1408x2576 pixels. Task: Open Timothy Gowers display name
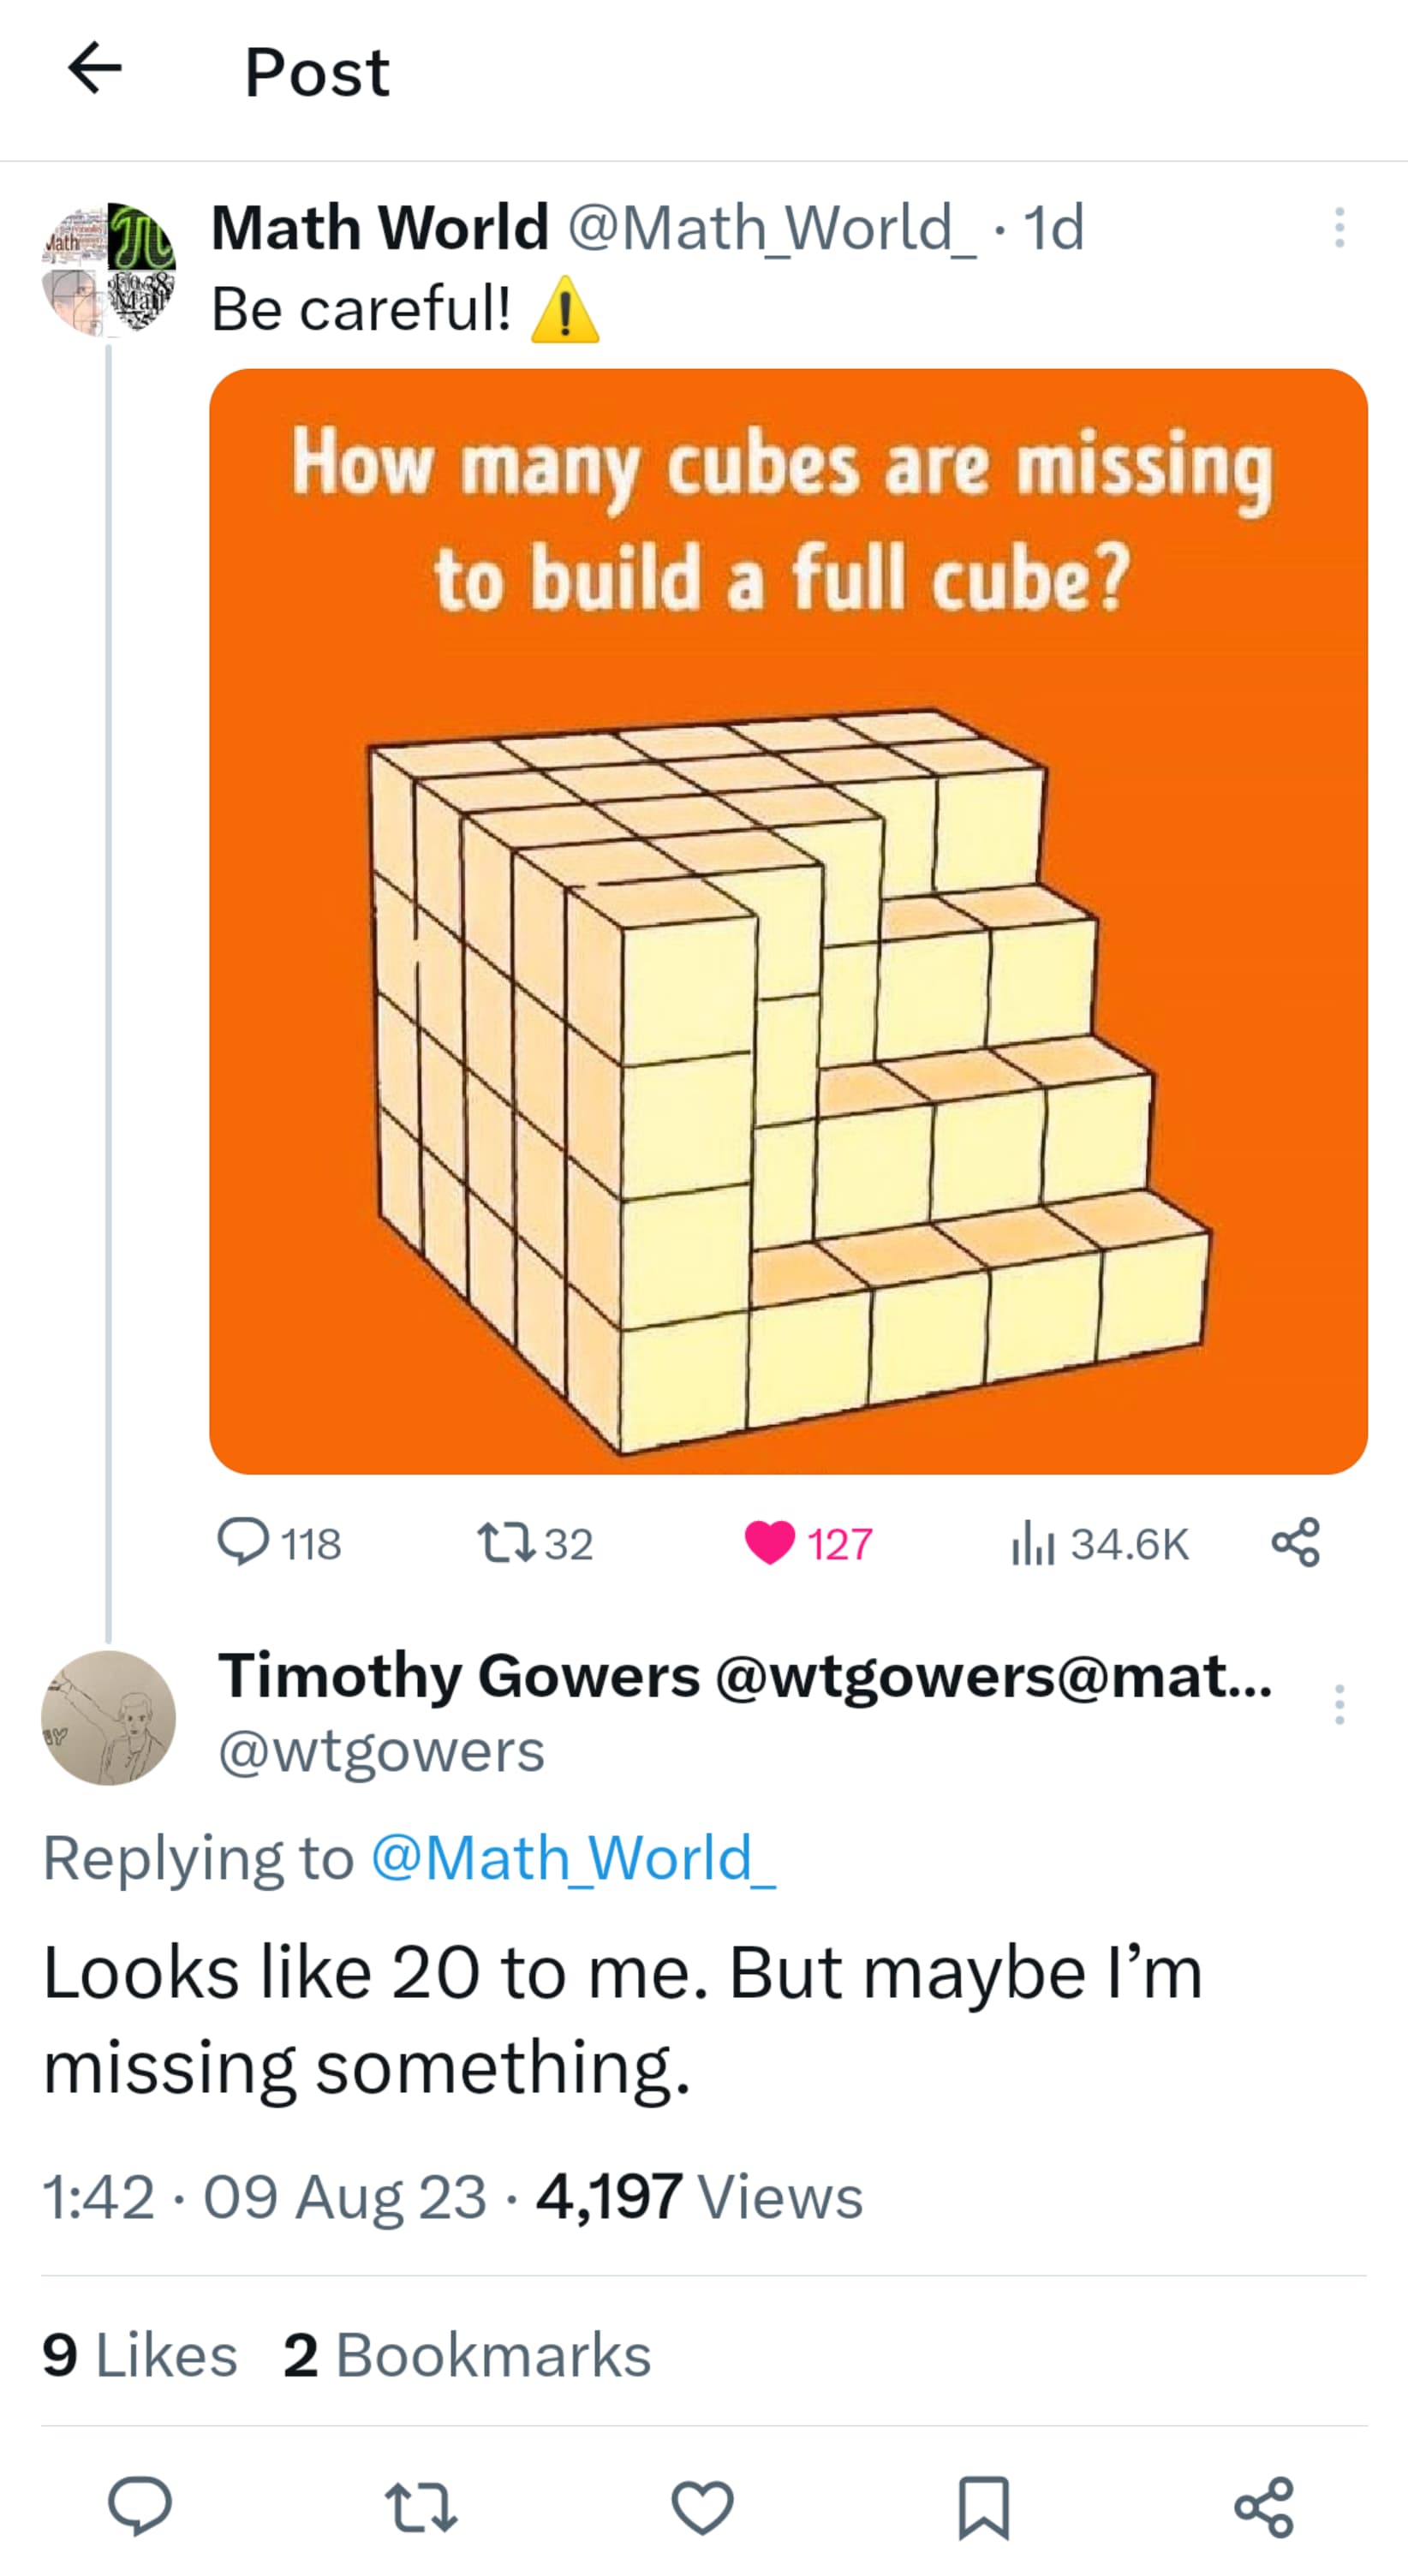[x=459, y=1676]
